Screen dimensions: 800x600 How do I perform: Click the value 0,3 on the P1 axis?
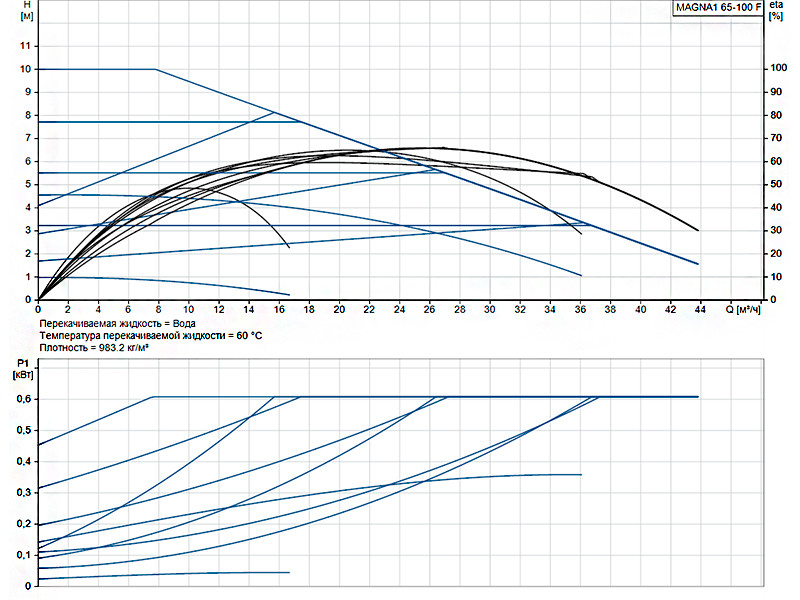pos(23,493)
